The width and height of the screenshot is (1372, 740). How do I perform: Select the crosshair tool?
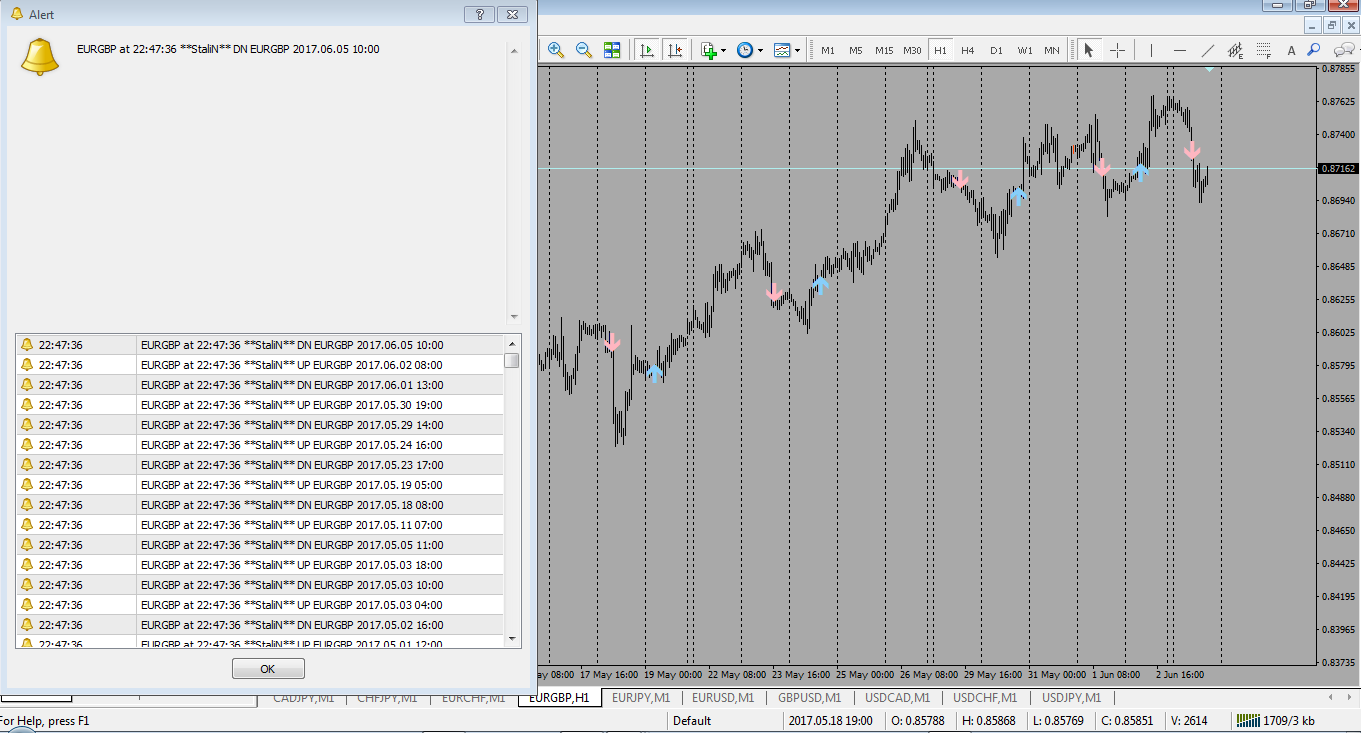coord(1117,50)
